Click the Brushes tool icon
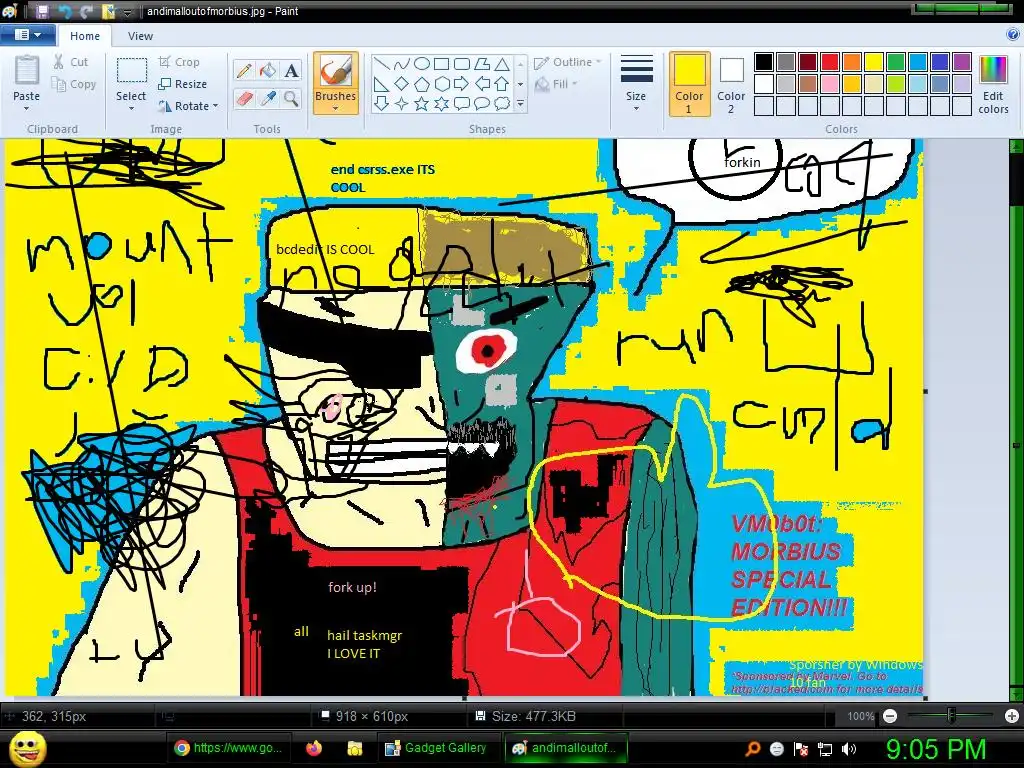Viewport: 1024px width, 768px height. (x=336, y=71)
